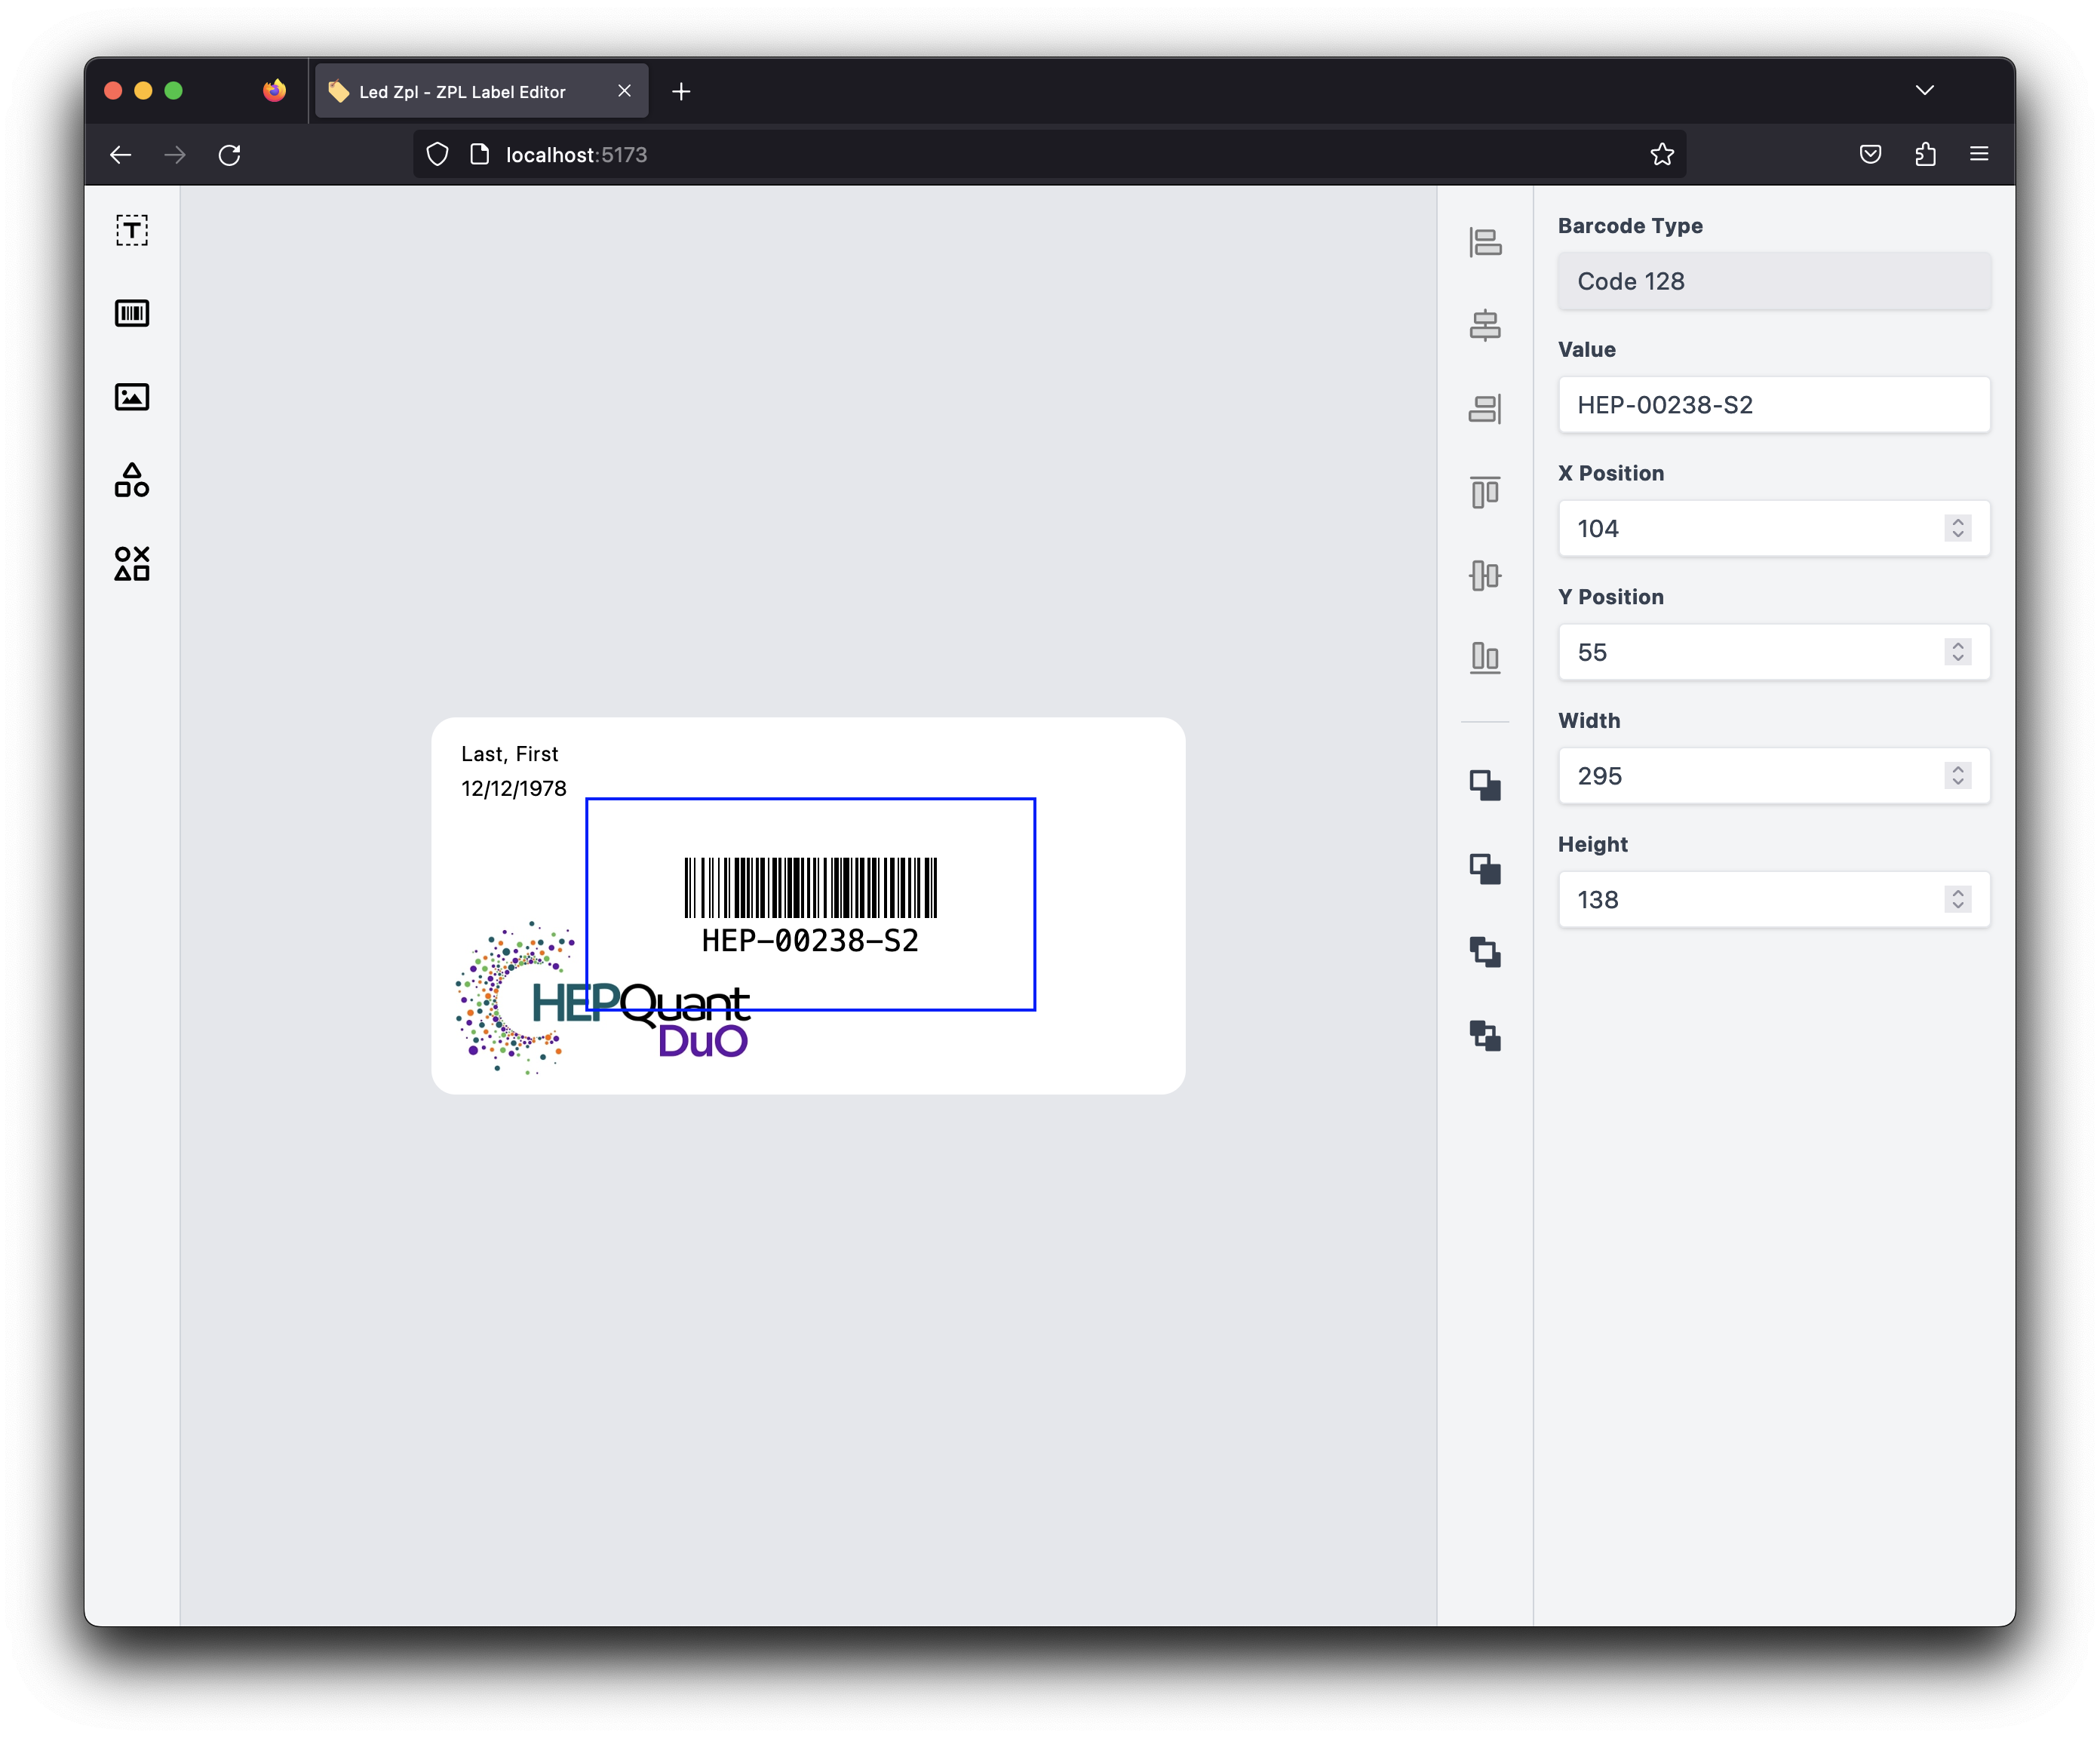Adjust the Y Position stepper arrows
Screen dimensions: 2100x1738
(1958, 652)
